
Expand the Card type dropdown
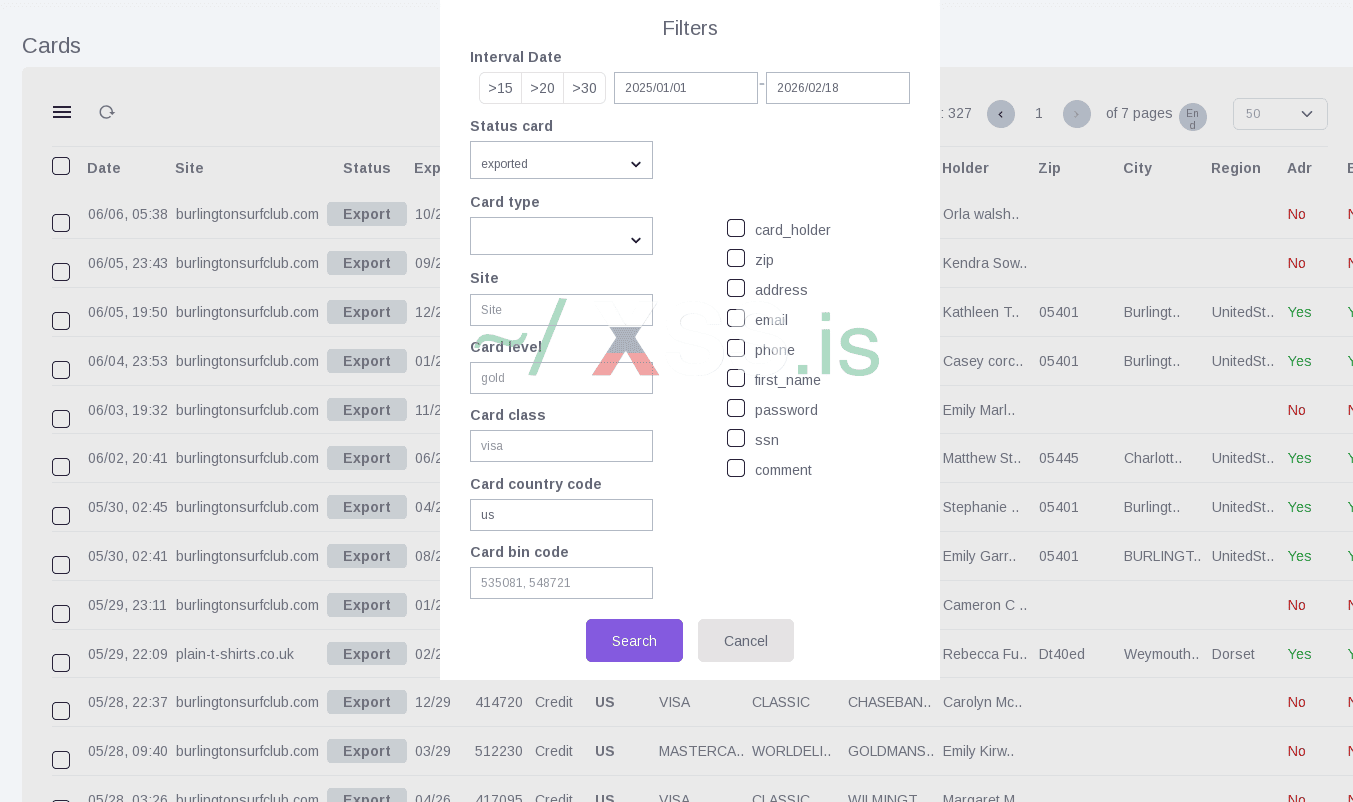pyautogui.click(x=561, y=236)
